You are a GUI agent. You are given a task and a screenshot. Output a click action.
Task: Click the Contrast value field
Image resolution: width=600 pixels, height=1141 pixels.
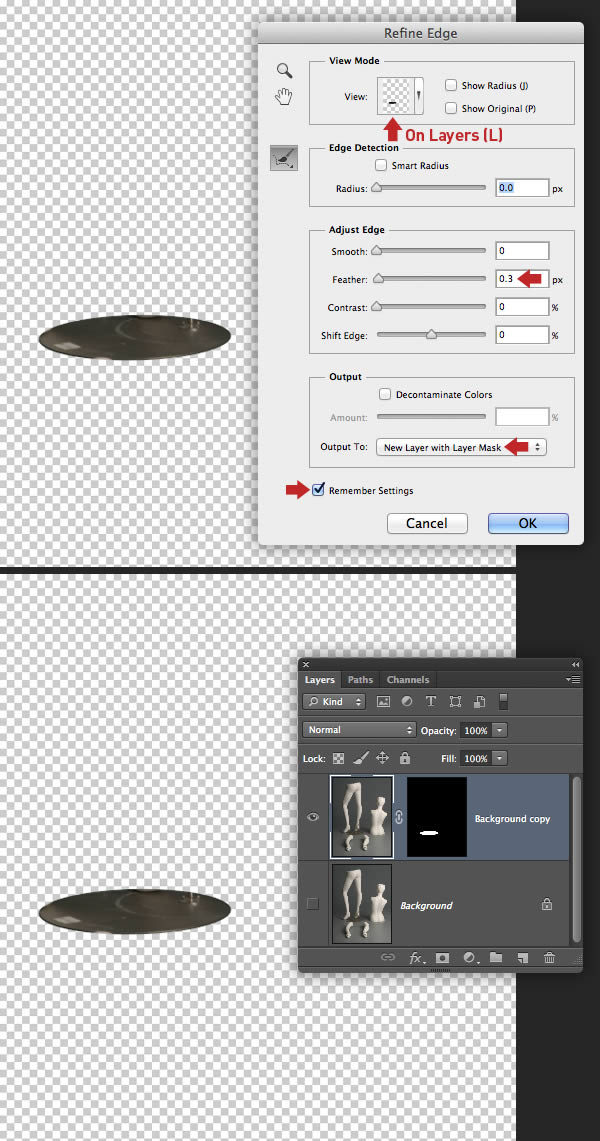click(x=522, y=307)
